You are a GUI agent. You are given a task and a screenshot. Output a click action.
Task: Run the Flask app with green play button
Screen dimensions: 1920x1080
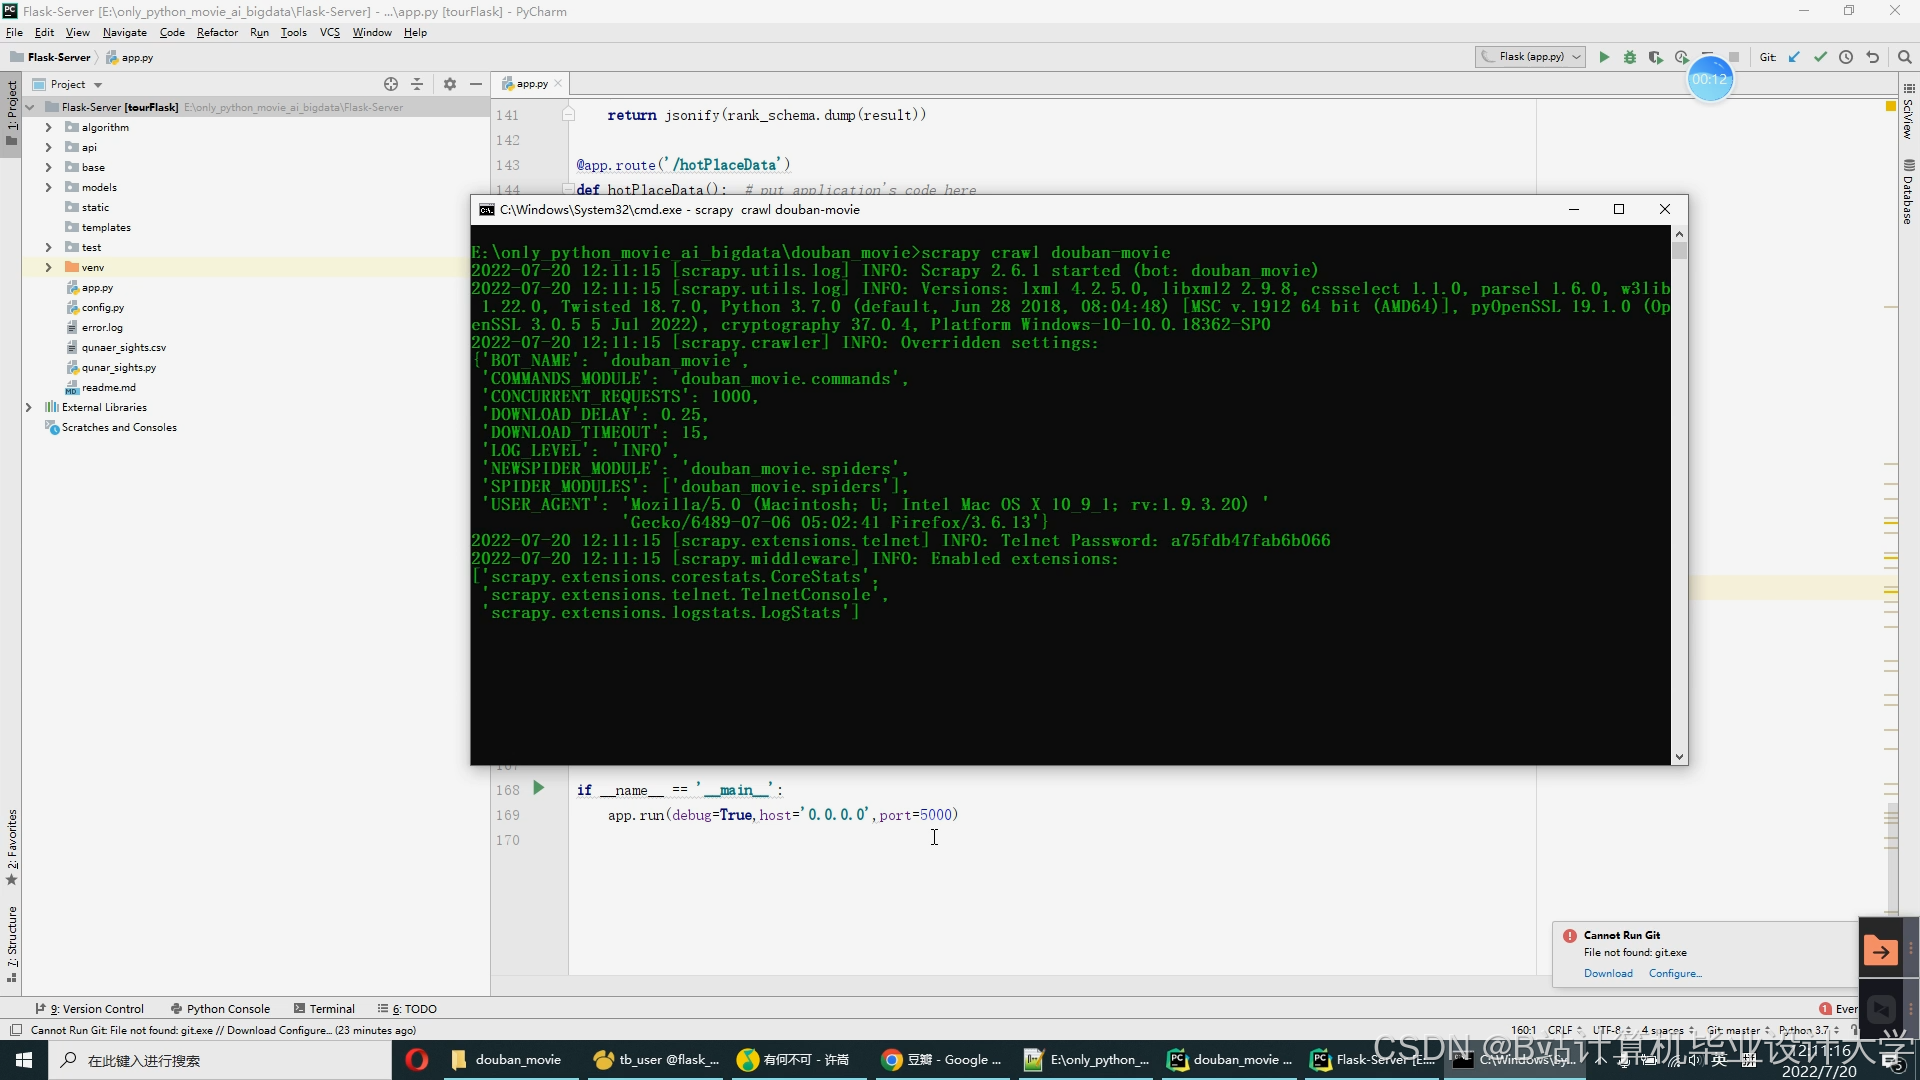(1604, 57)
